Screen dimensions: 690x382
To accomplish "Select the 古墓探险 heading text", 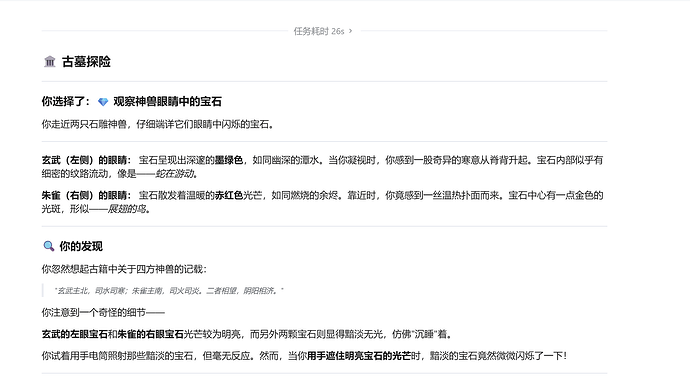I will (x=86, y=62).
